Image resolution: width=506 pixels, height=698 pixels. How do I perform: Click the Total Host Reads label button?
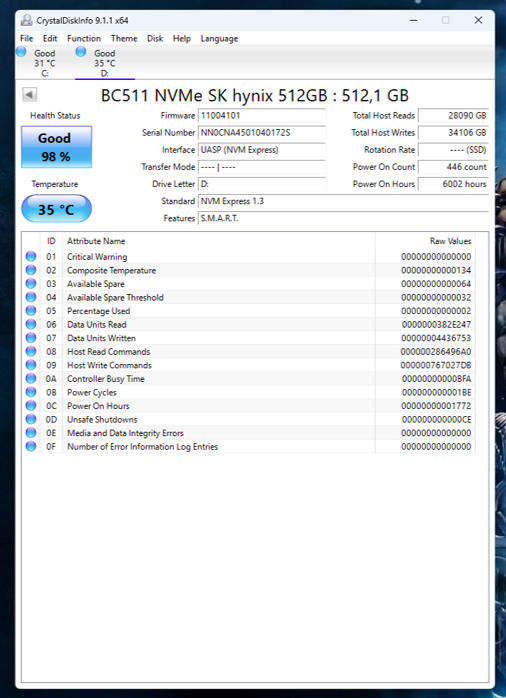[x=384, y=116]
